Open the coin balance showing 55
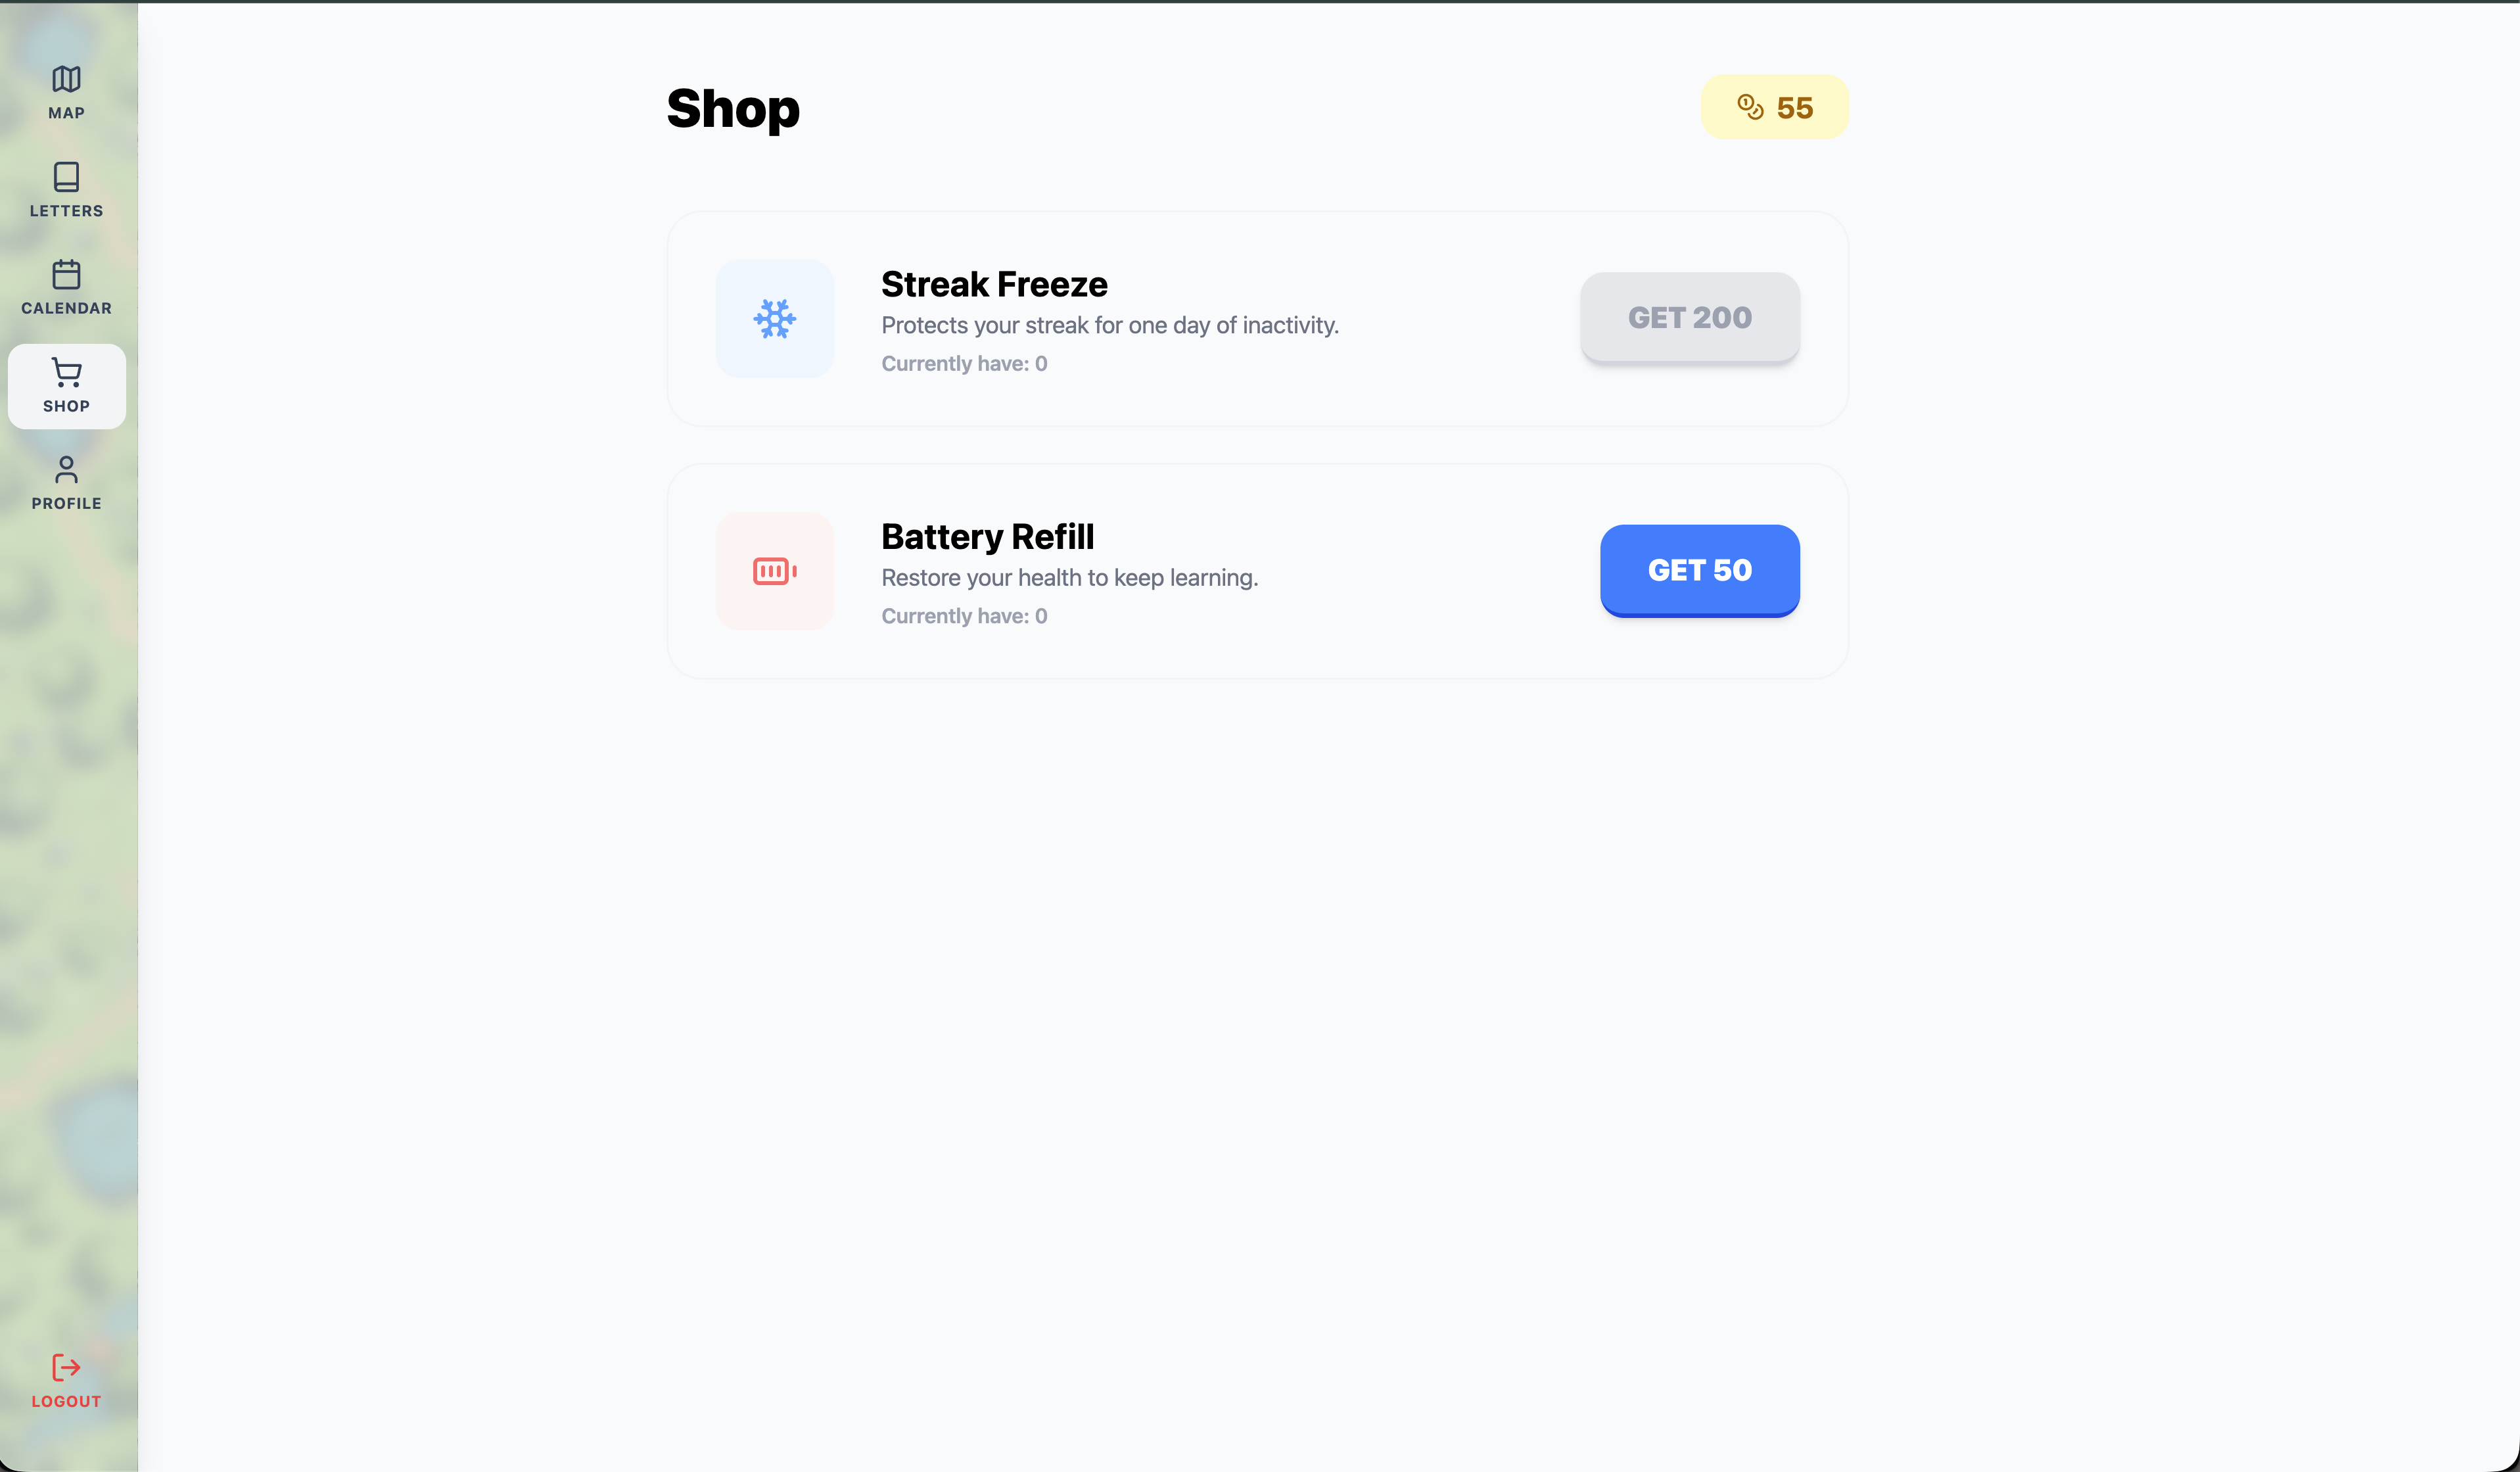Viewport: 2520px width, 1472px height. 1775,107
